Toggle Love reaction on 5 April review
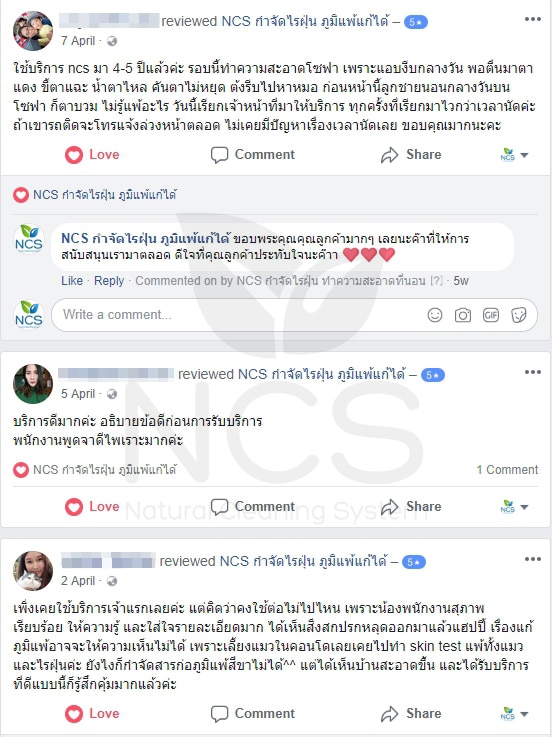This screenshot has height=737, width=552. (92, 507)
